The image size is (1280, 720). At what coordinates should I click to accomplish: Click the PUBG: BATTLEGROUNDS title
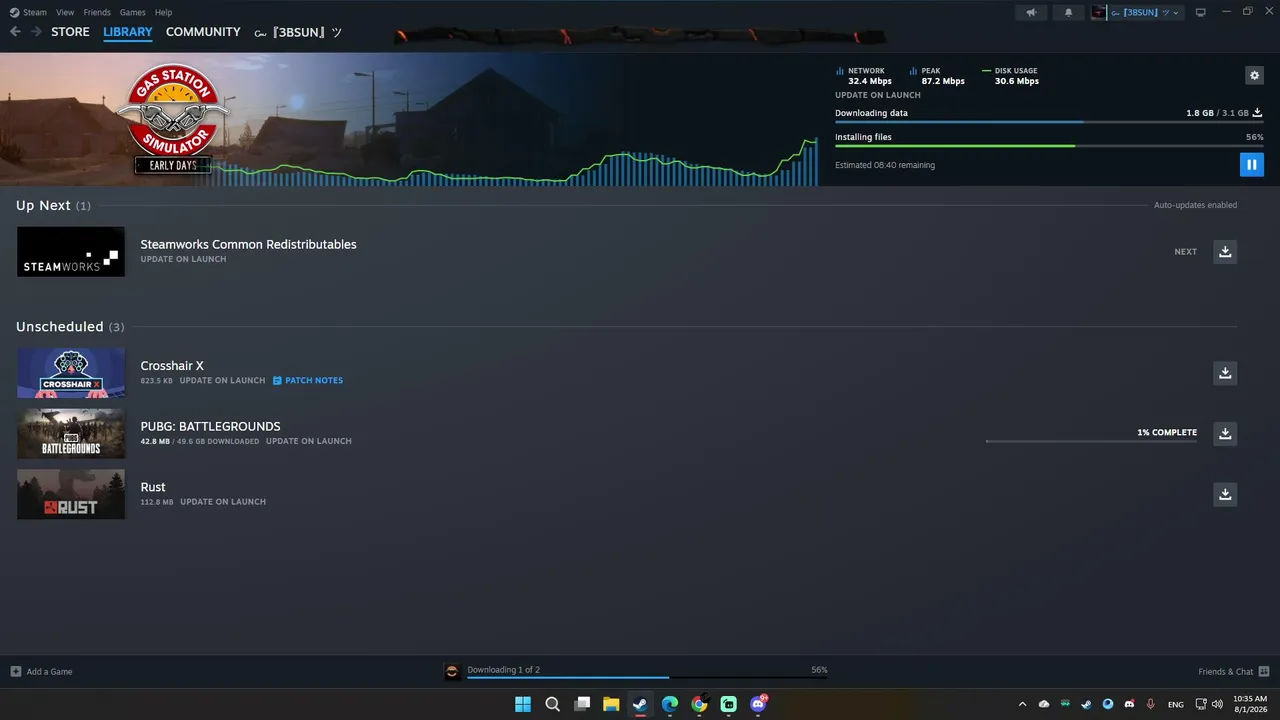[x=210, y=427]
